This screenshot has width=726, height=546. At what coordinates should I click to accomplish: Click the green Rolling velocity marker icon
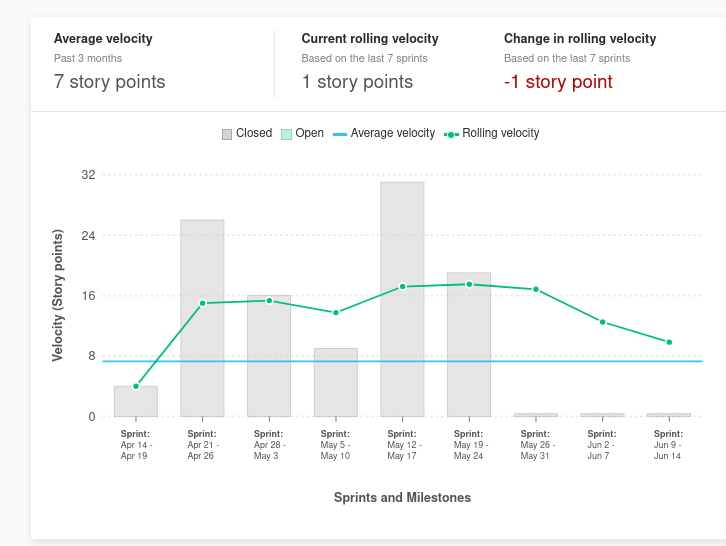451,134
